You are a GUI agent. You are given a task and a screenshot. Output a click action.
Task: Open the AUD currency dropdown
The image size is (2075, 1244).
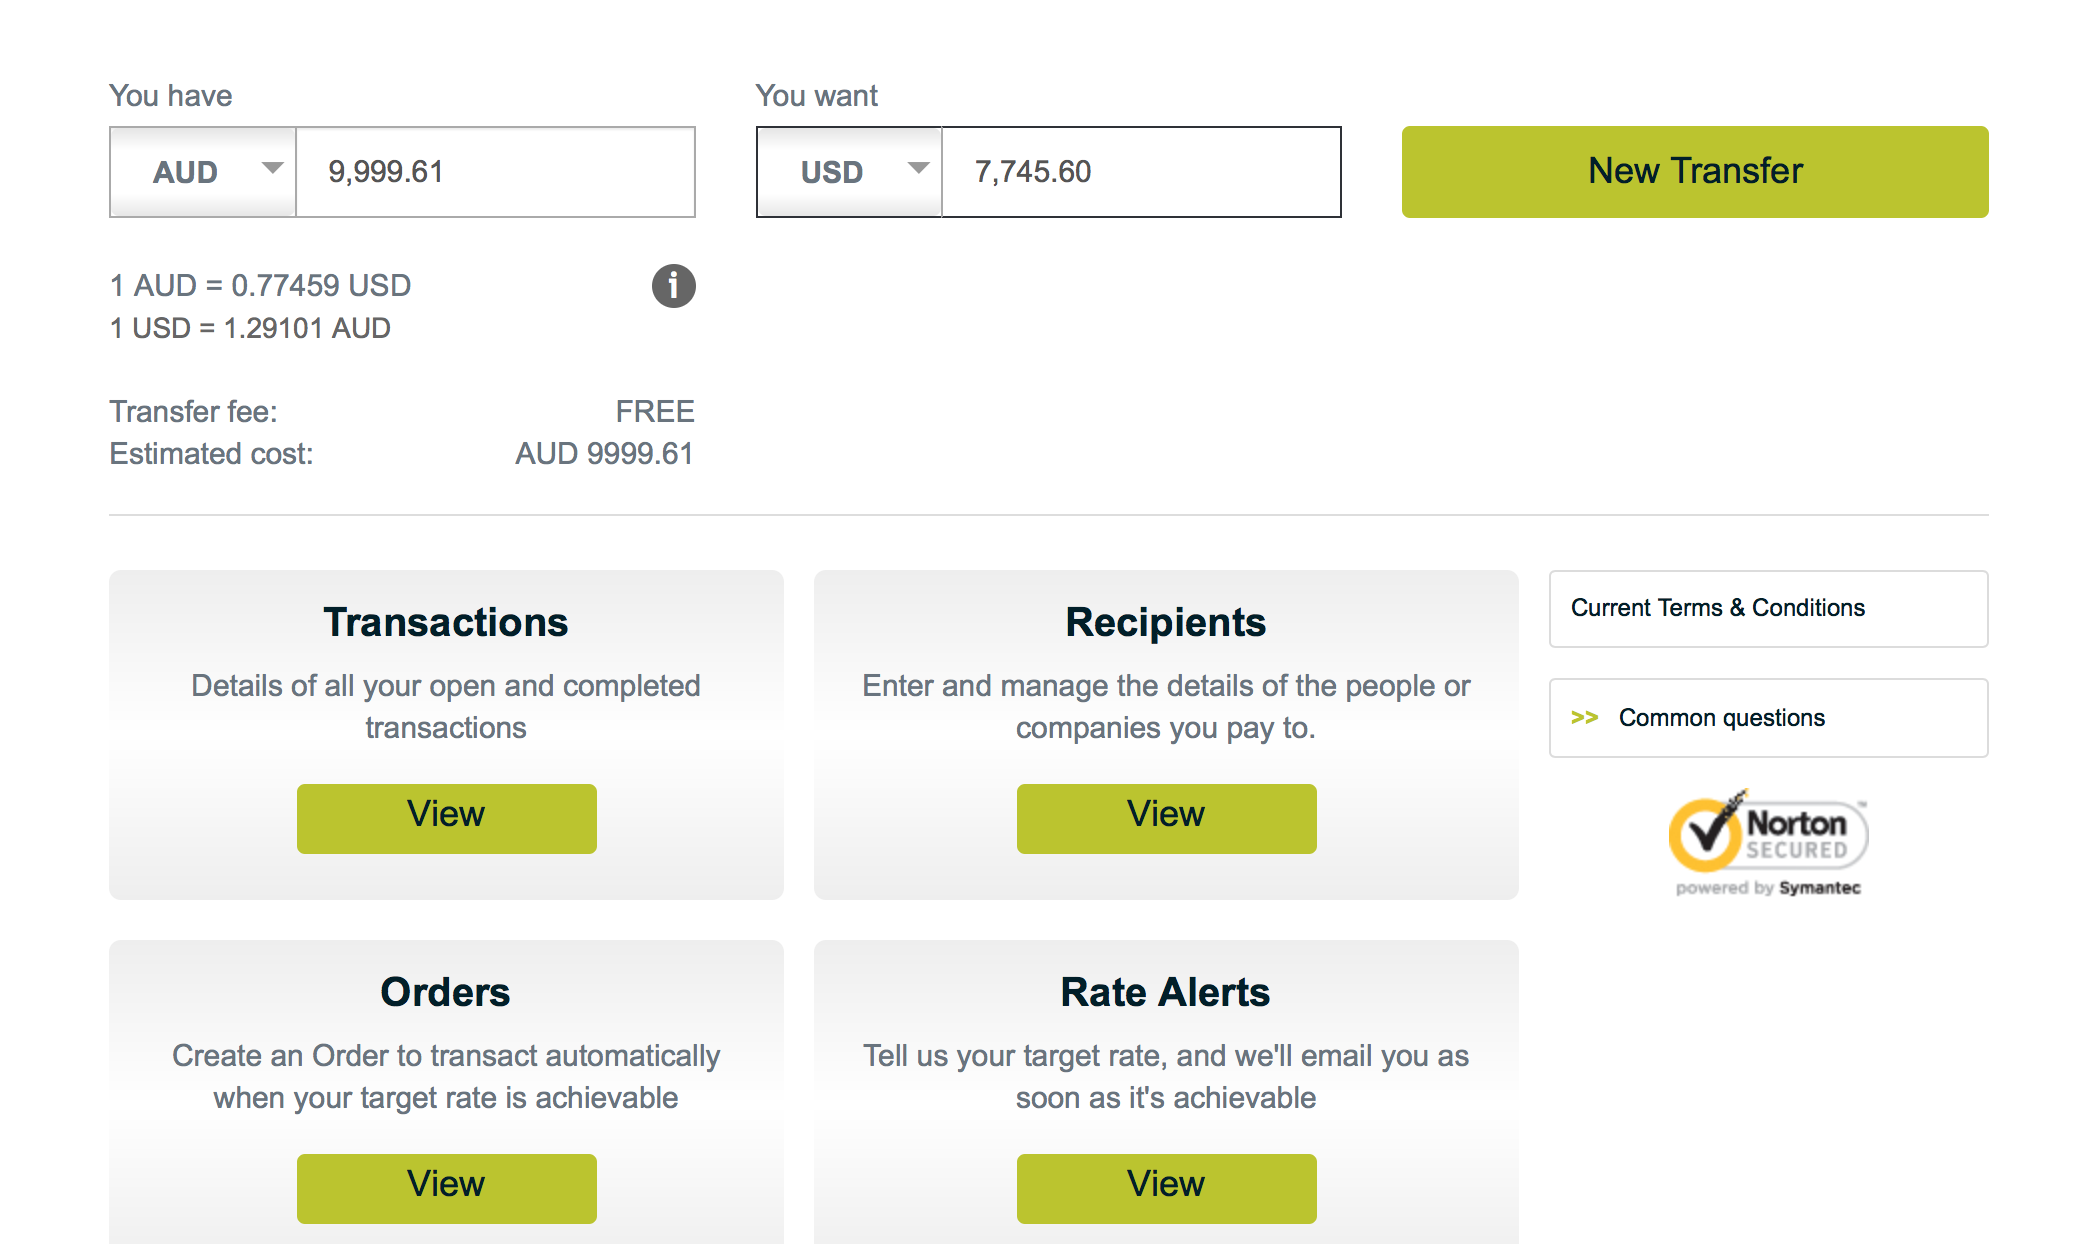pos(203,172)
